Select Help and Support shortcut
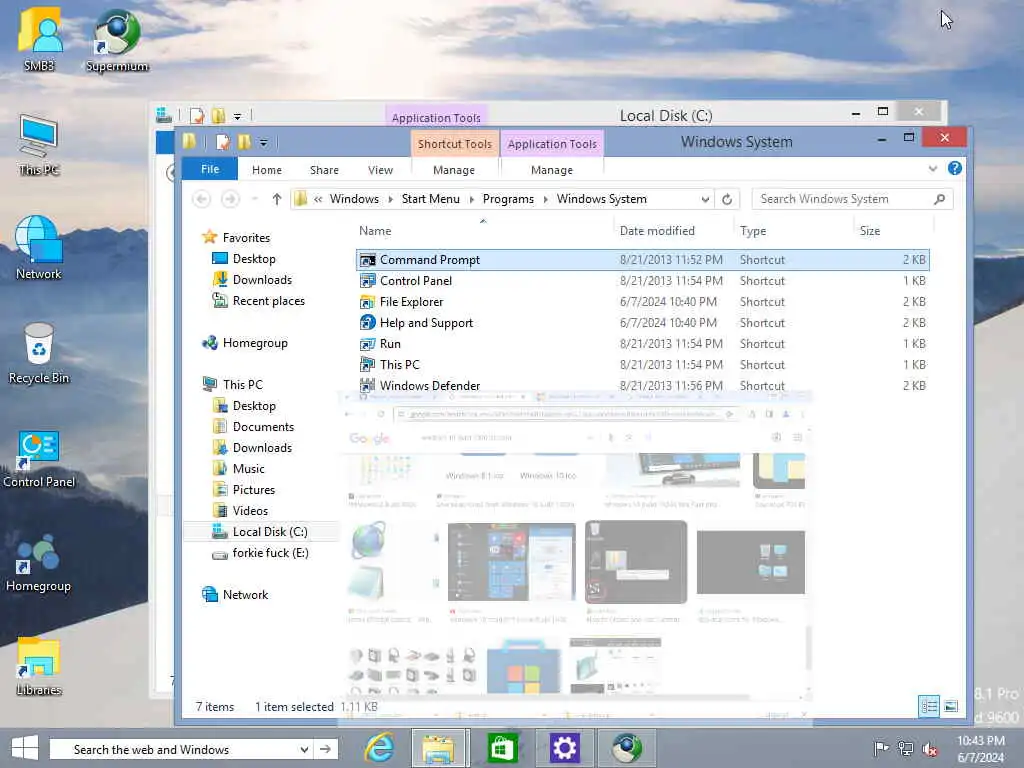The height and width of the screenshot is (768, 1024). [x=643, y=323]
